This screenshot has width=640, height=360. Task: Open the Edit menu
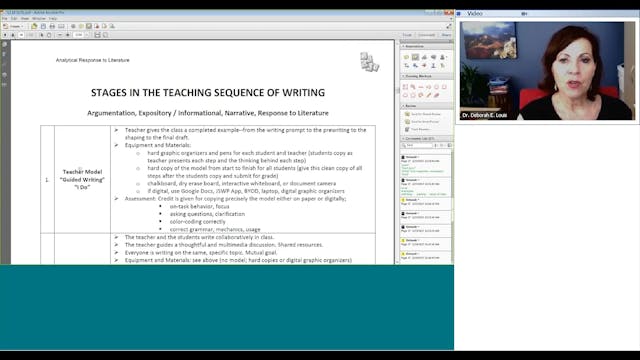14,18
